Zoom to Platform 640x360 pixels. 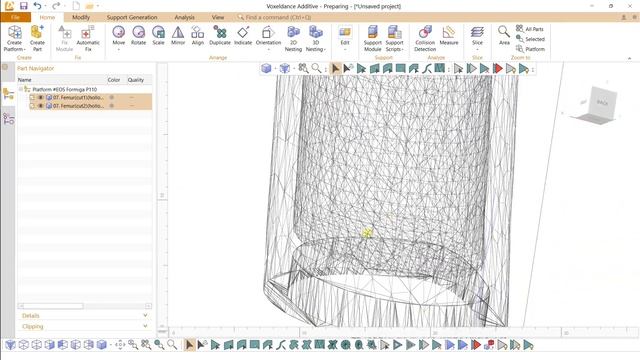point(530,49)
